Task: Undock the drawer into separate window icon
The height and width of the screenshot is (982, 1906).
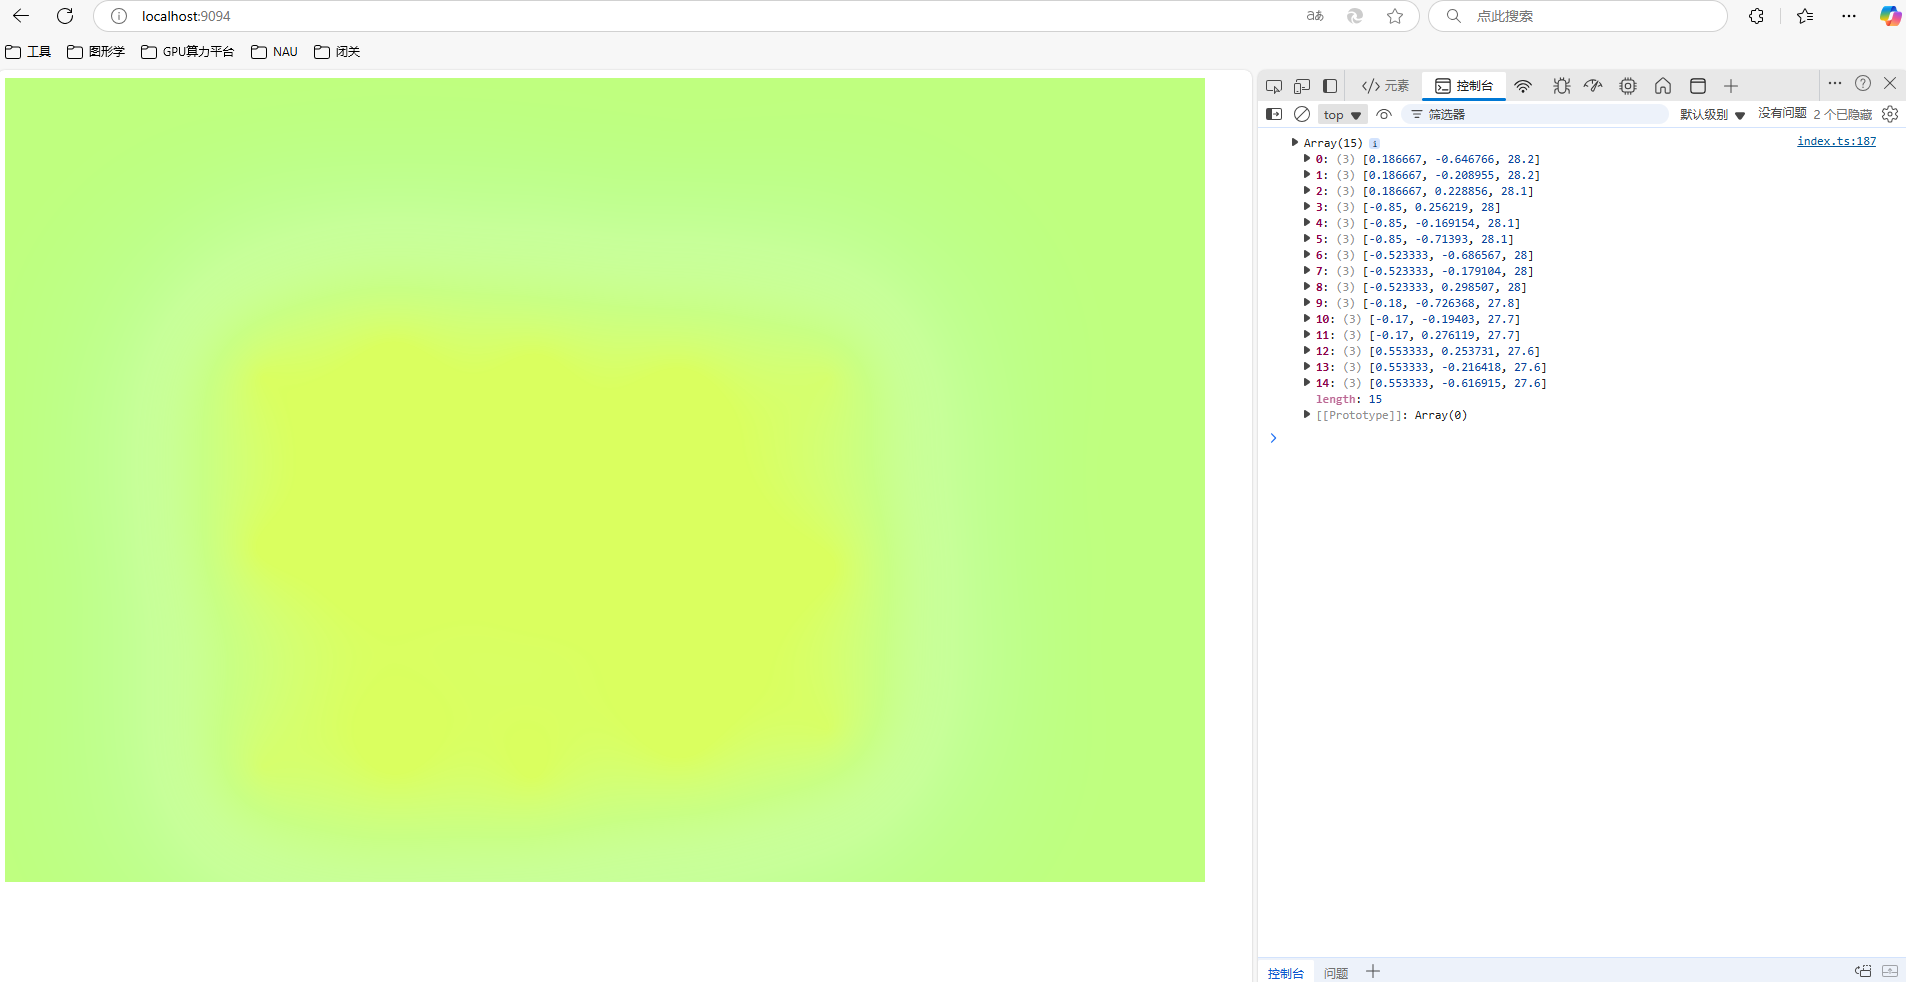Action: pos(1862,971)
